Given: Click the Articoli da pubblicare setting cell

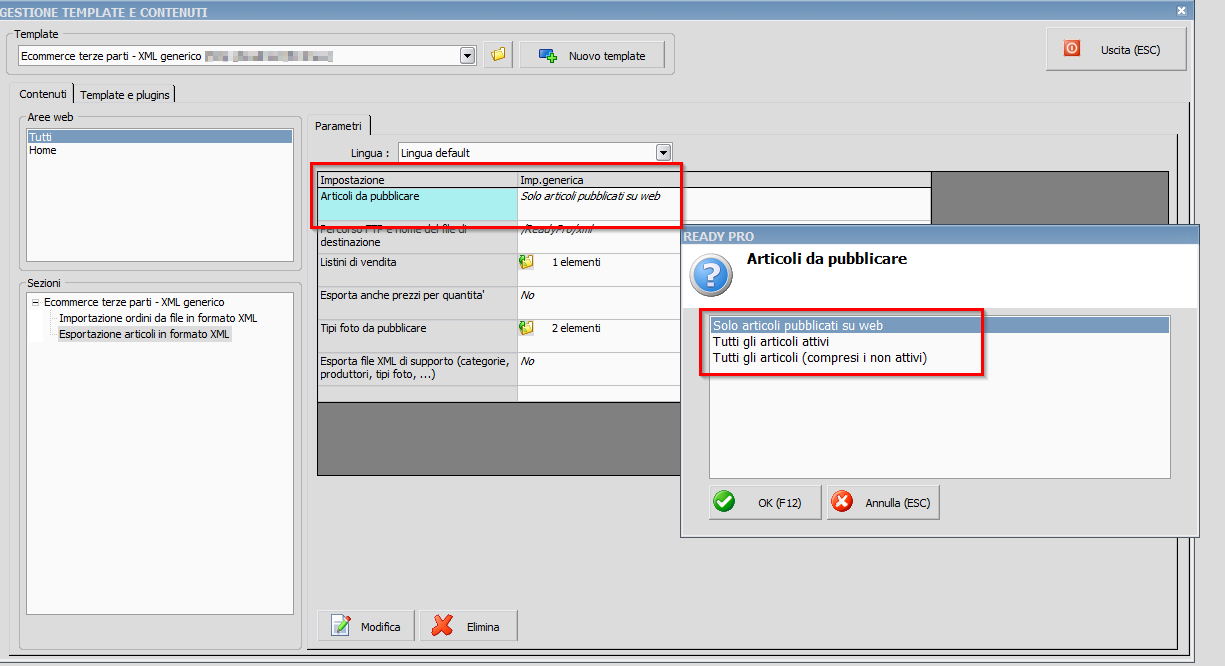Looking at the screenshot, I should (x=417, y=204).
